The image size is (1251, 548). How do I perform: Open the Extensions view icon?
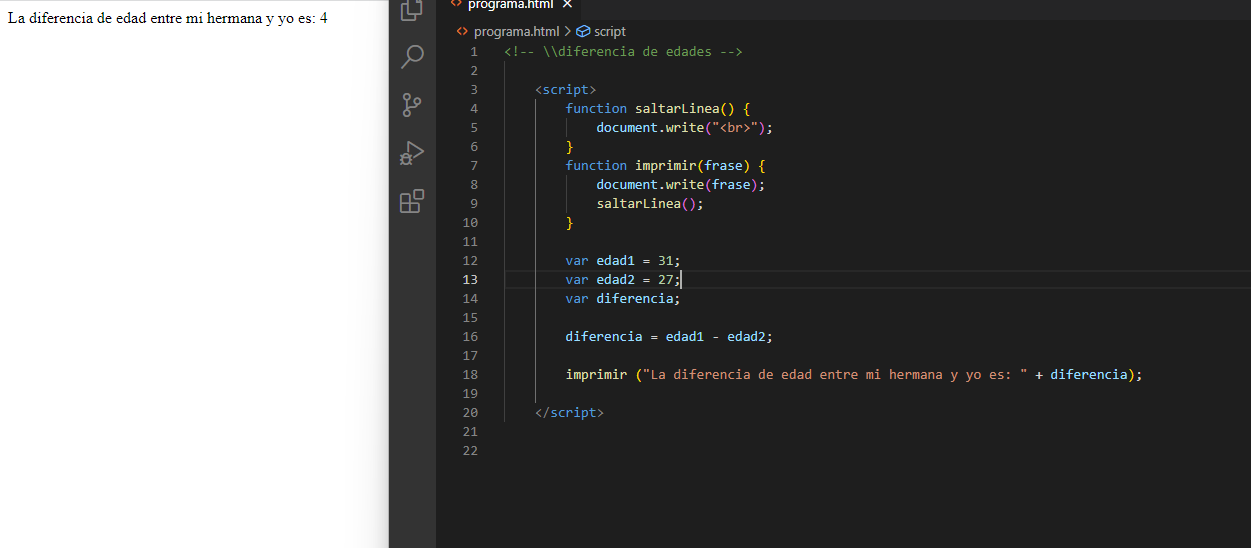412,201
